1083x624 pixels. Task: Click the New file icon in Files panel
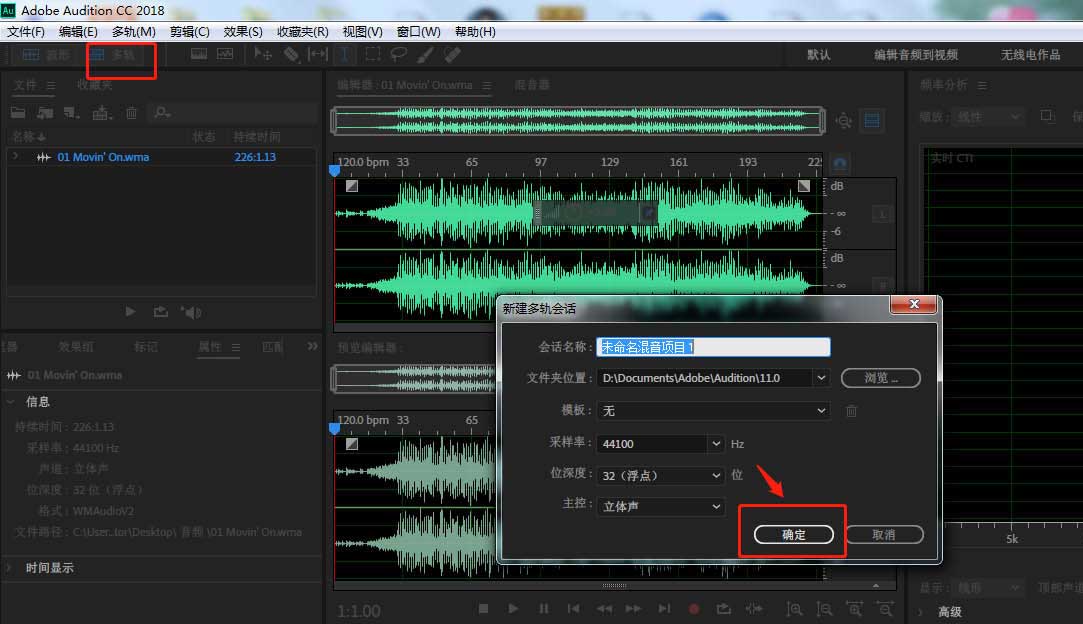click(71, 112)
